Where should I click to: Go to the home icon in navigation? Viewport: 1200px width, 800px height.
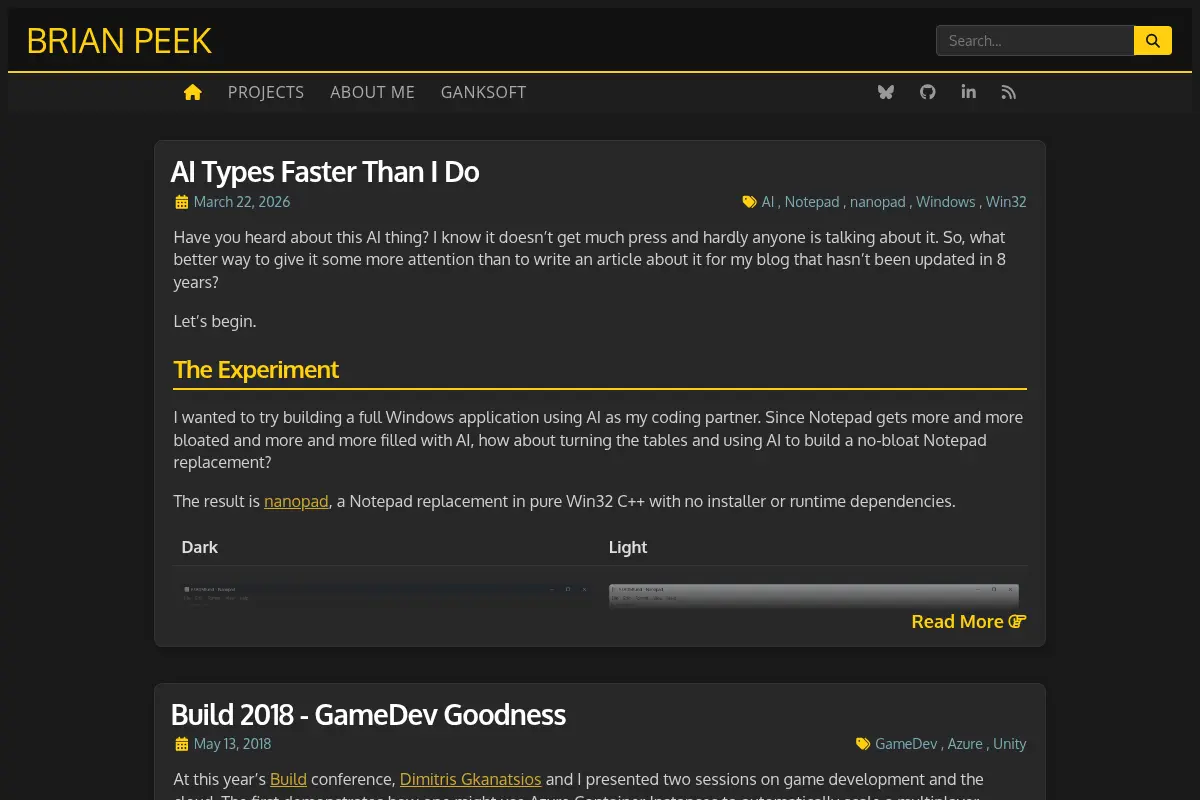193,92
